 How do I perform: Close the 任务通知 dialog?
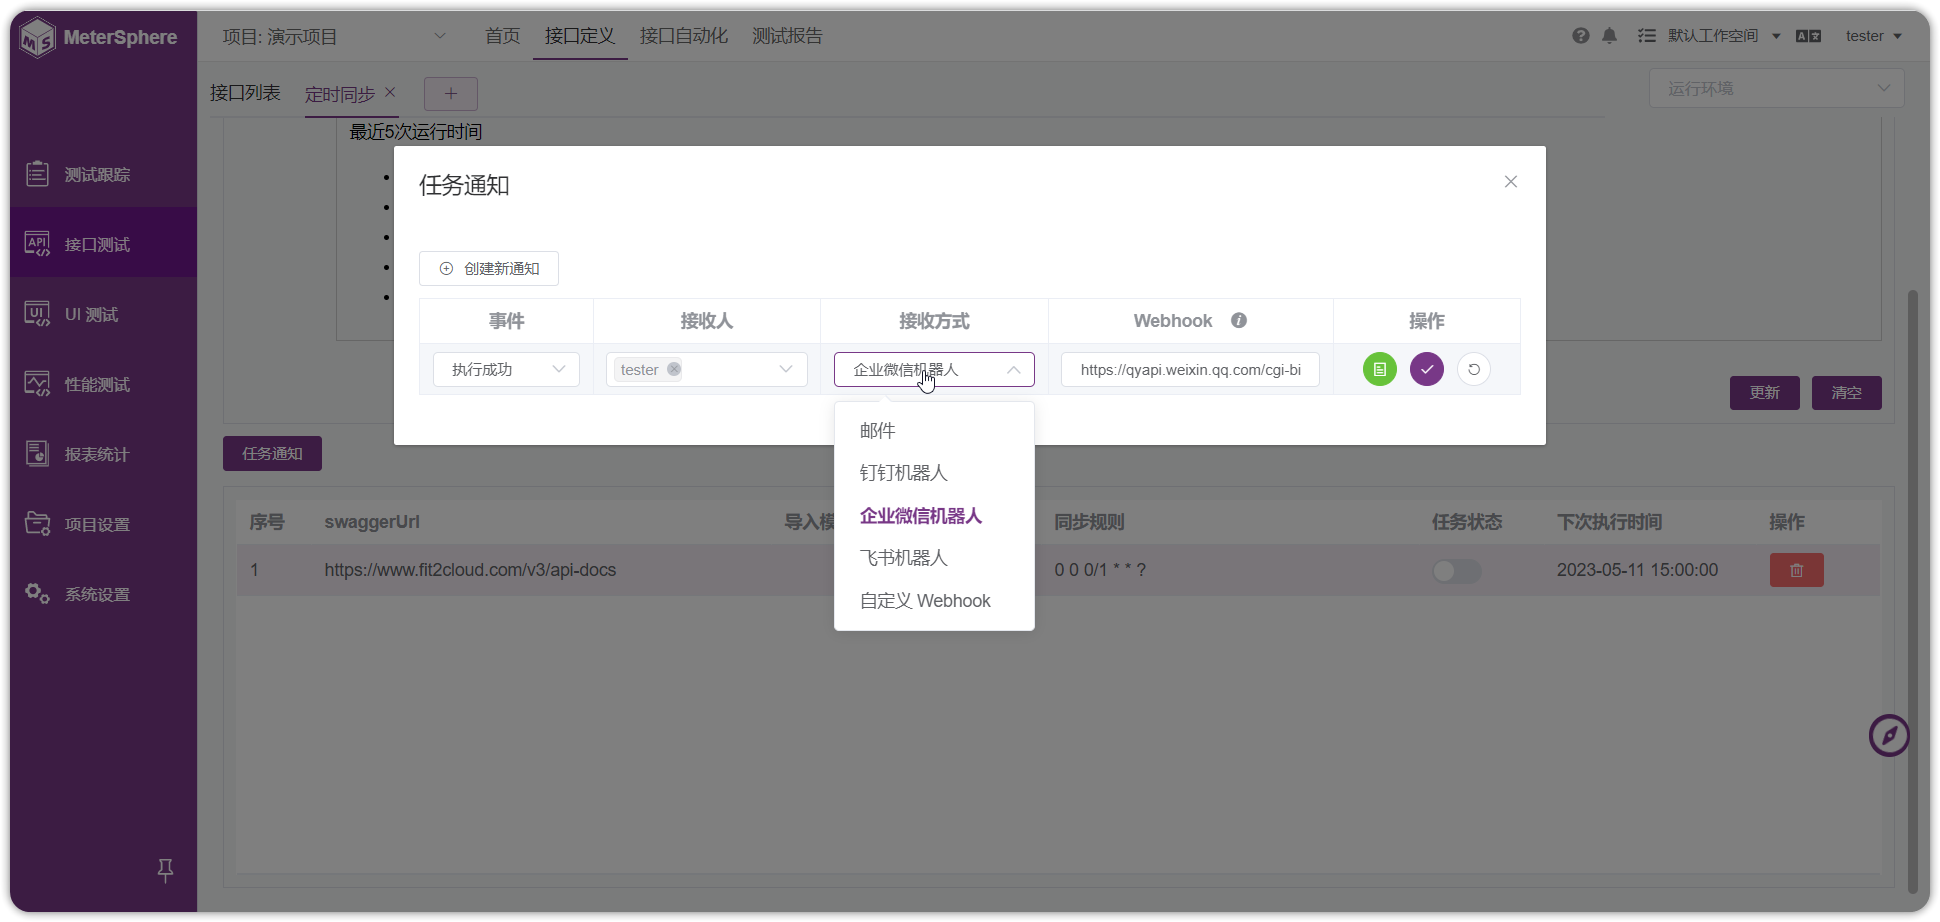1511,182
